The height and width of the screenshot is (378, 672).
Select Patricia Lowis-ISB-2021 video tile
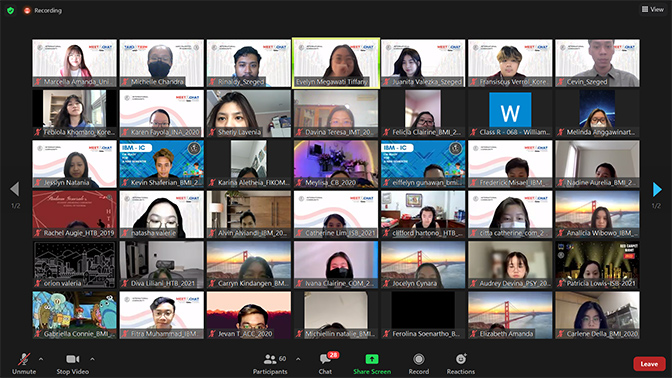pyautogui.click(x=597, y=265)
